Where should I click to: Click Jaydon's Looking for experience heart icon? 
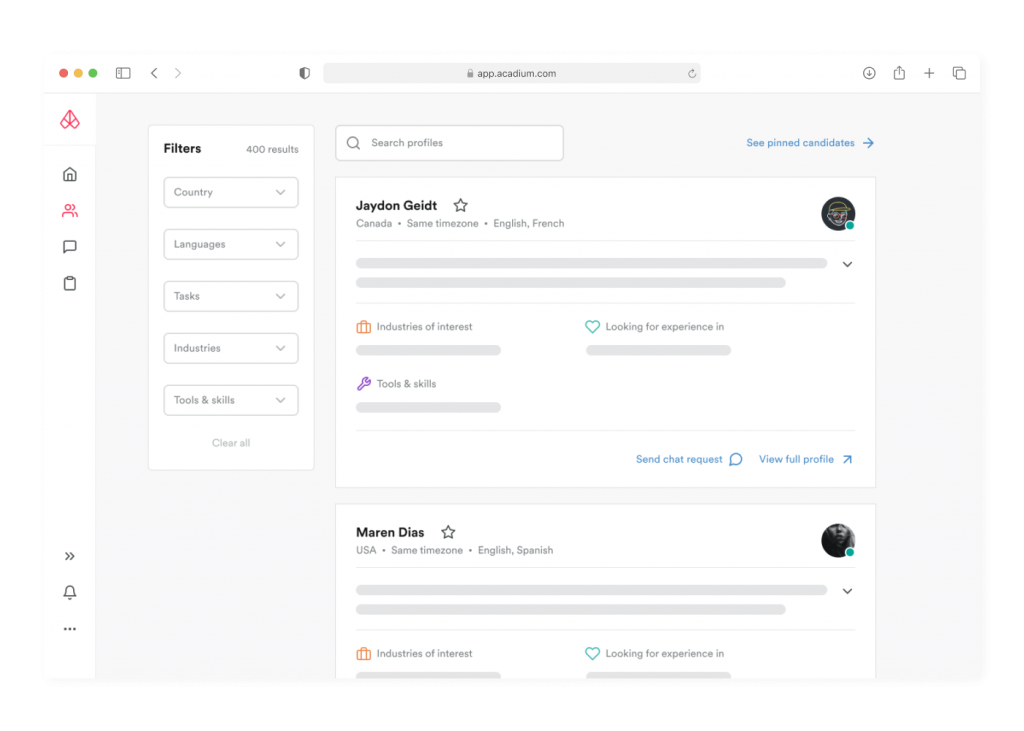click(592, 327)
